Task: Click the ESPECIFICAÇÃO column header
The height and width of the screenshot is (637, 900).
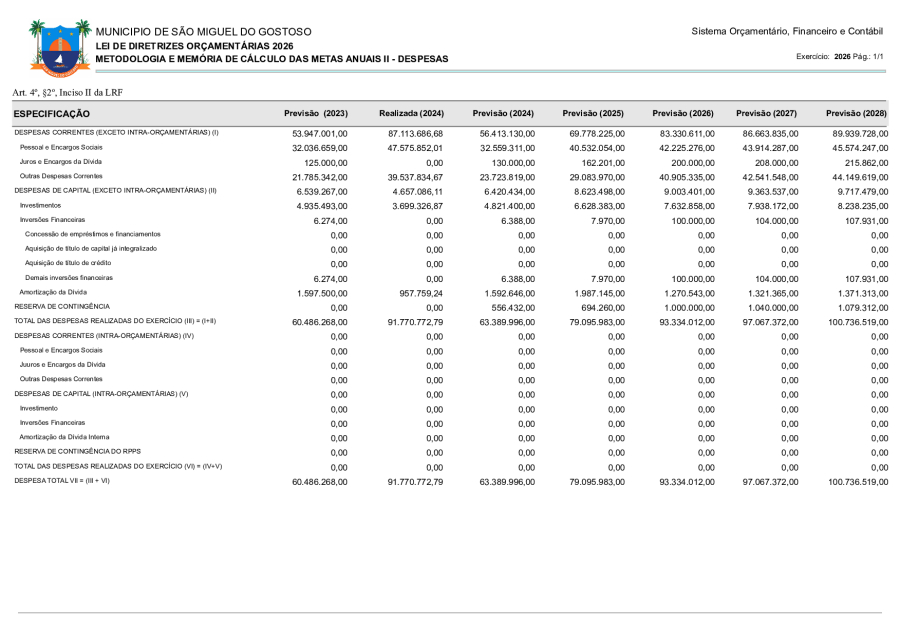Action: click(52, 114)
